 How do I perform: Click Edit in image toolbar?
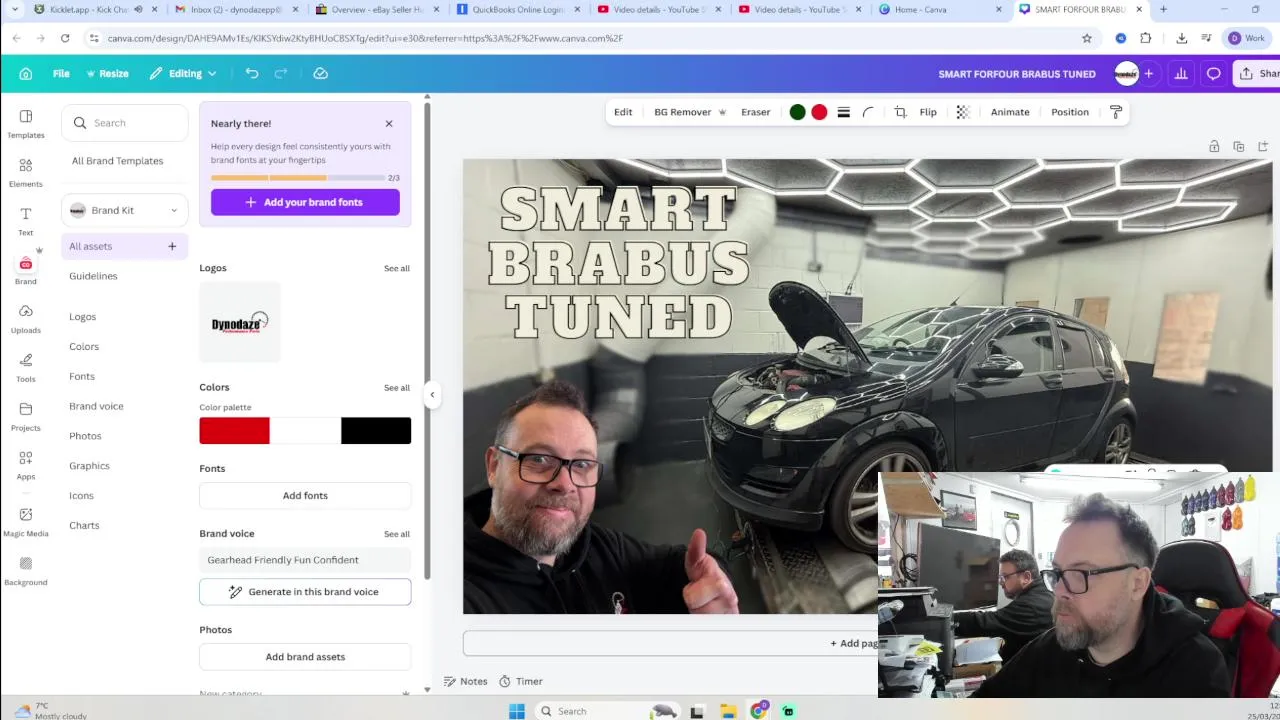click(x=623, y=112)
